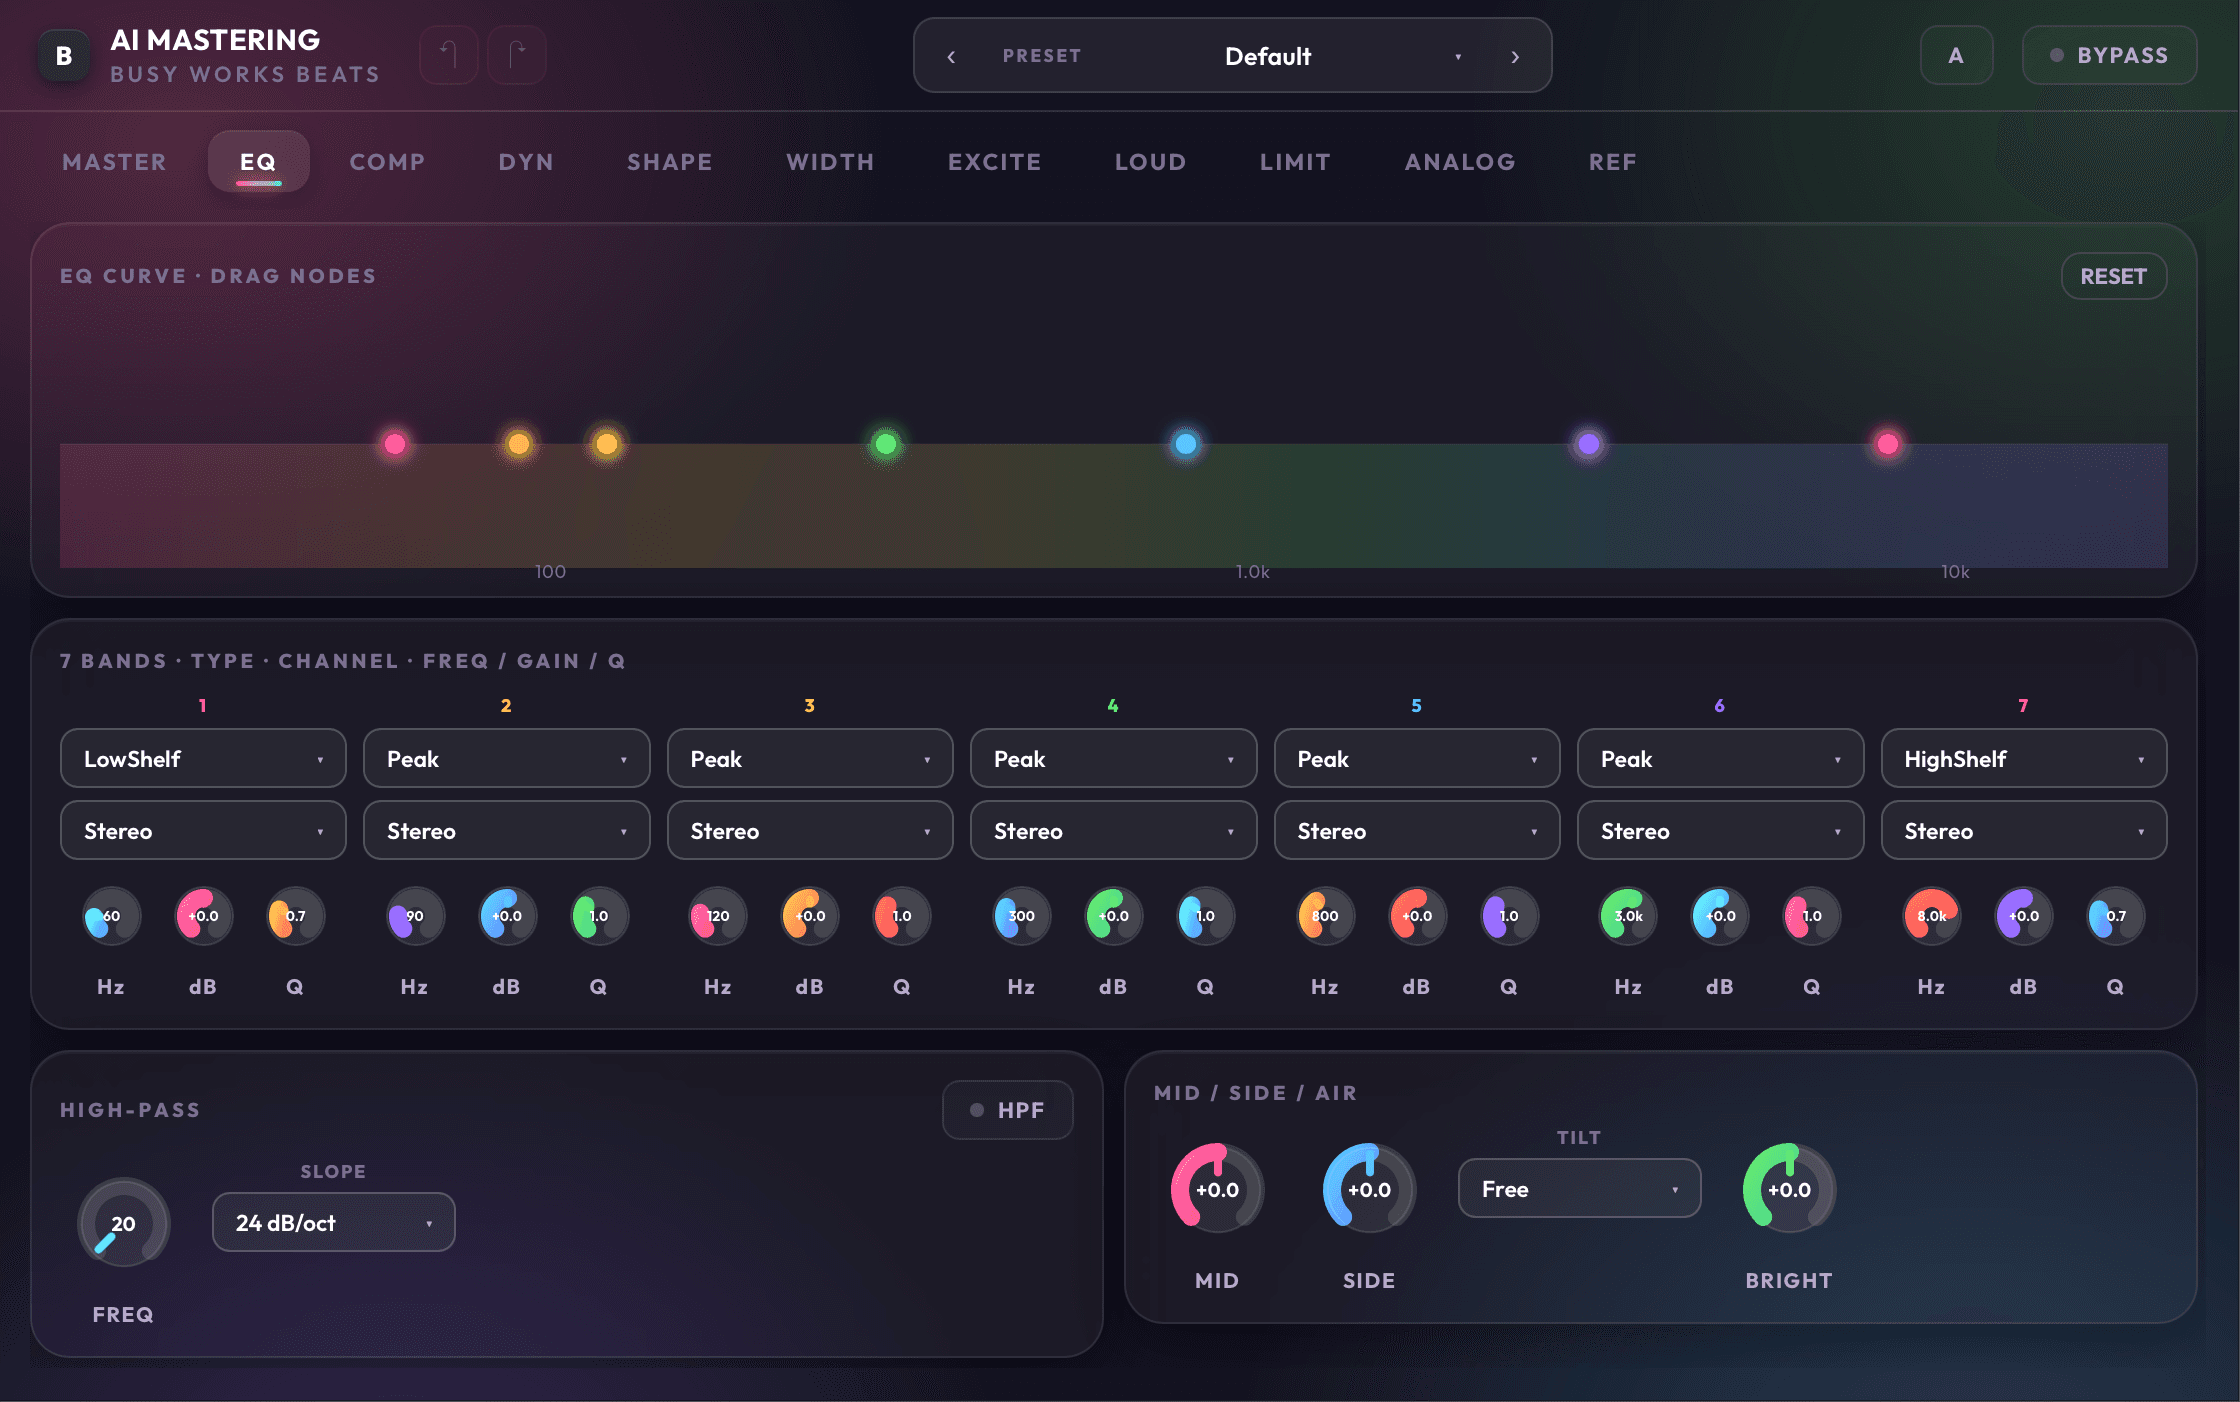Click band 4 300 Hz frequency knob
The image size is (2240, 1402).
[x=1021, y=916]
